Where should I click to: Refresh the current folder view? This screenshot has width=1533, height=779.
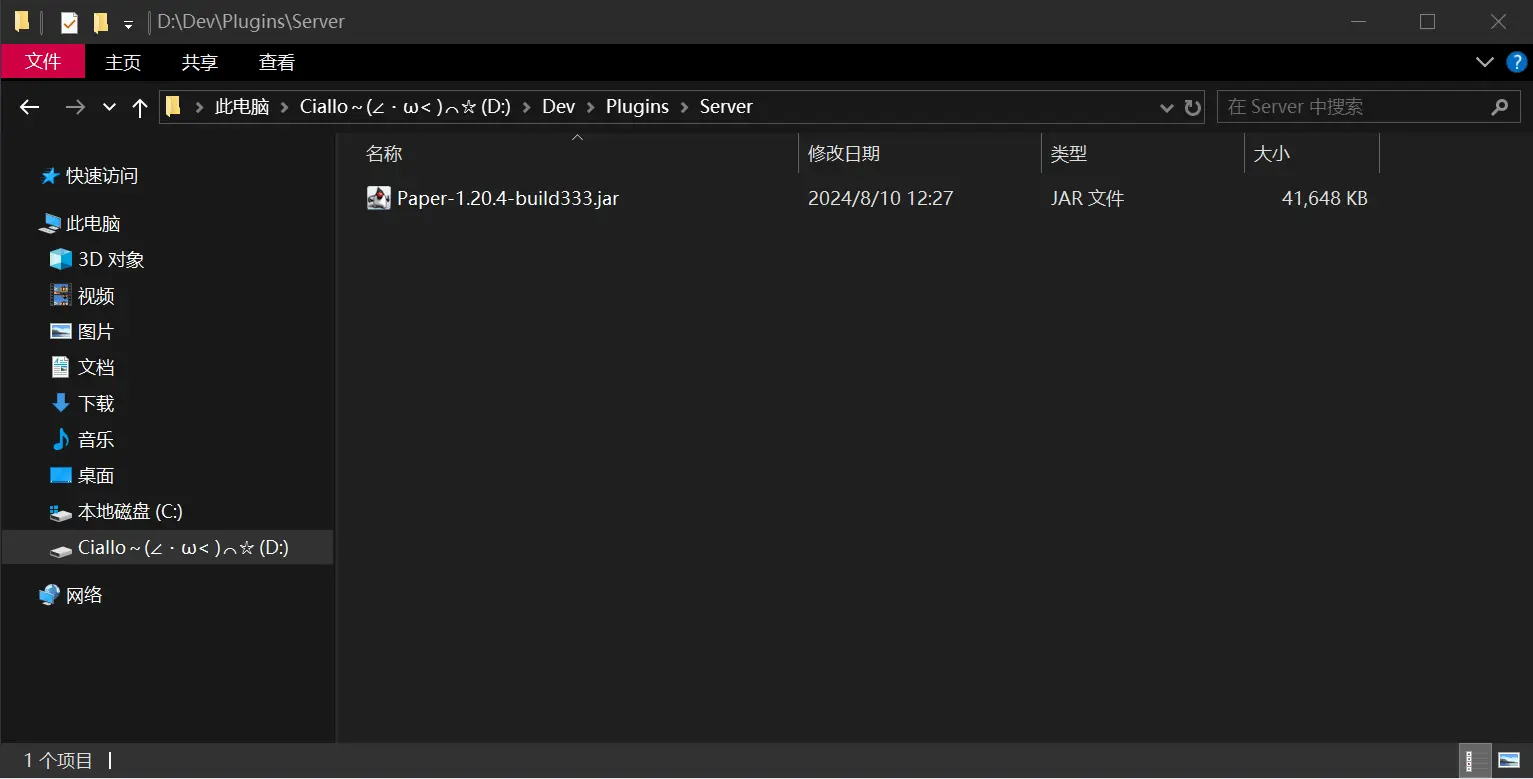tap(1192, 107)
